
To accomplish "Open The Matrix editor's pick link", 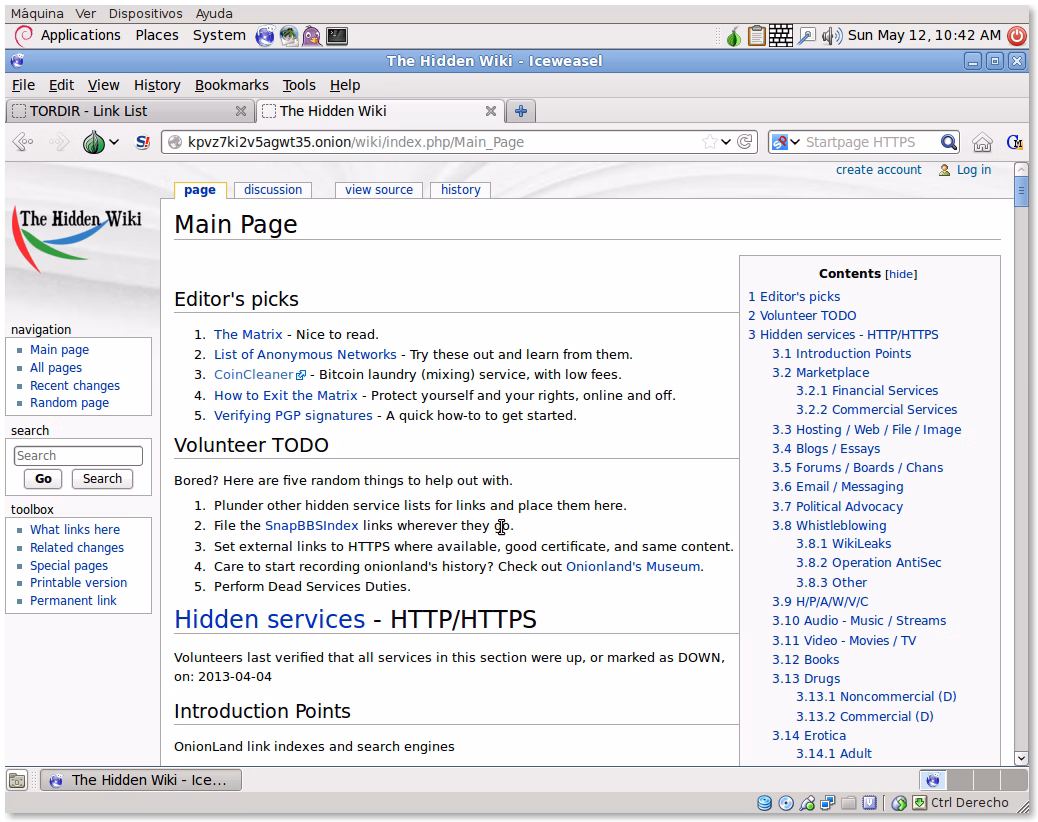I will pyautogui.click(x=248, y=335).
